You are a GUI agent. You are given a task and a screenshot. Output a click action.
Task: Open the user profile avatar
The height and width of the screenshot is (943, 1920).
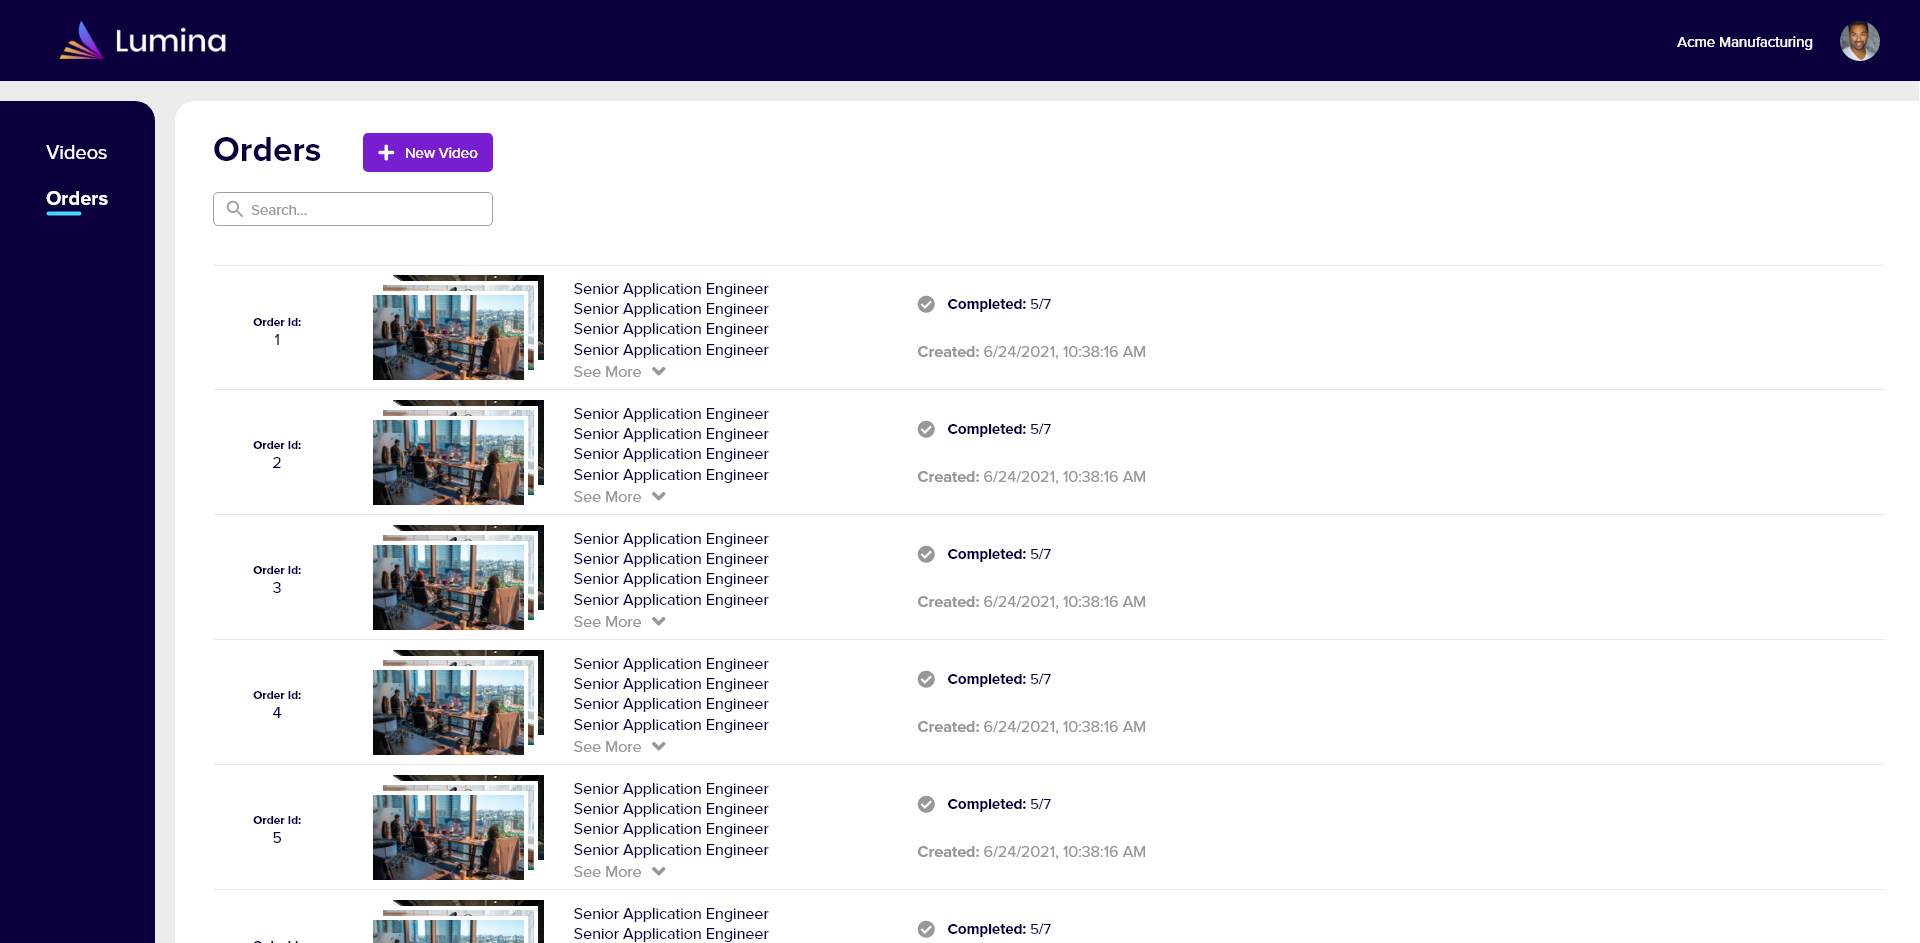click(x=1859, y=41)
